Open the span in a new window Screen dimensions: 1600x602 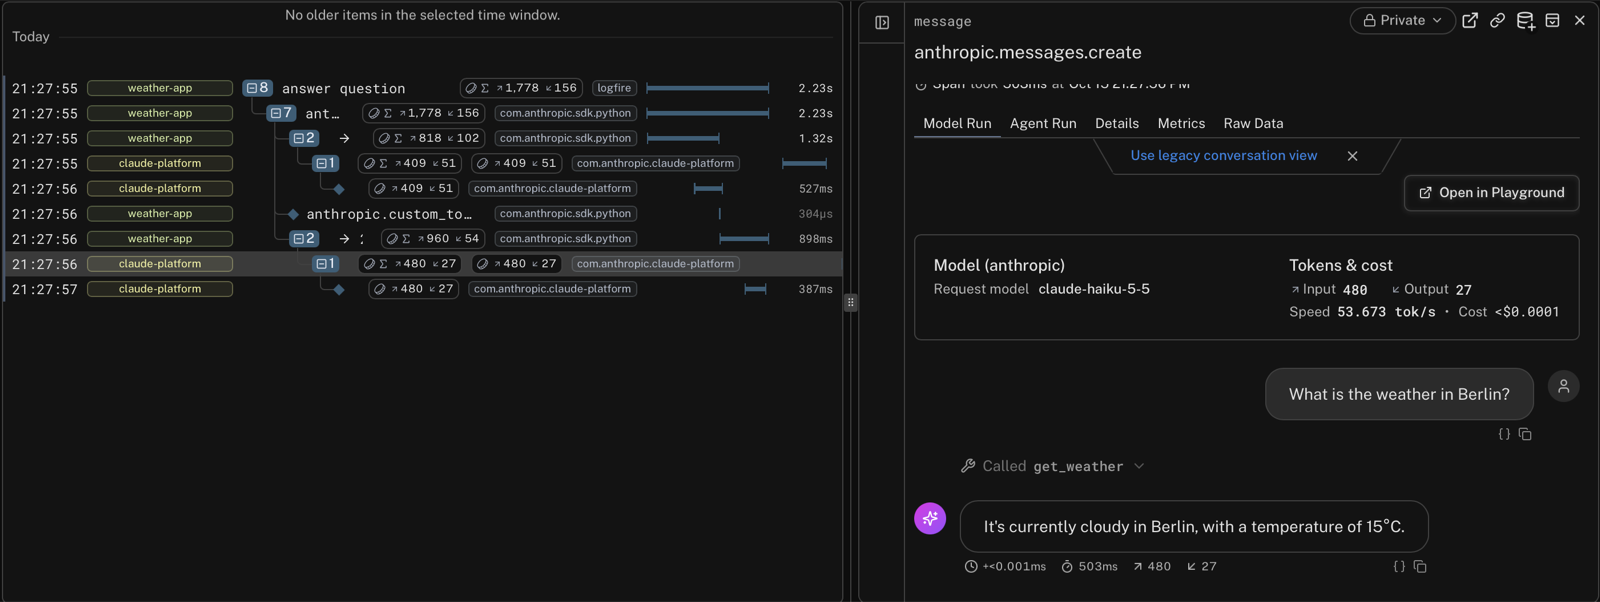(1470, 20)
